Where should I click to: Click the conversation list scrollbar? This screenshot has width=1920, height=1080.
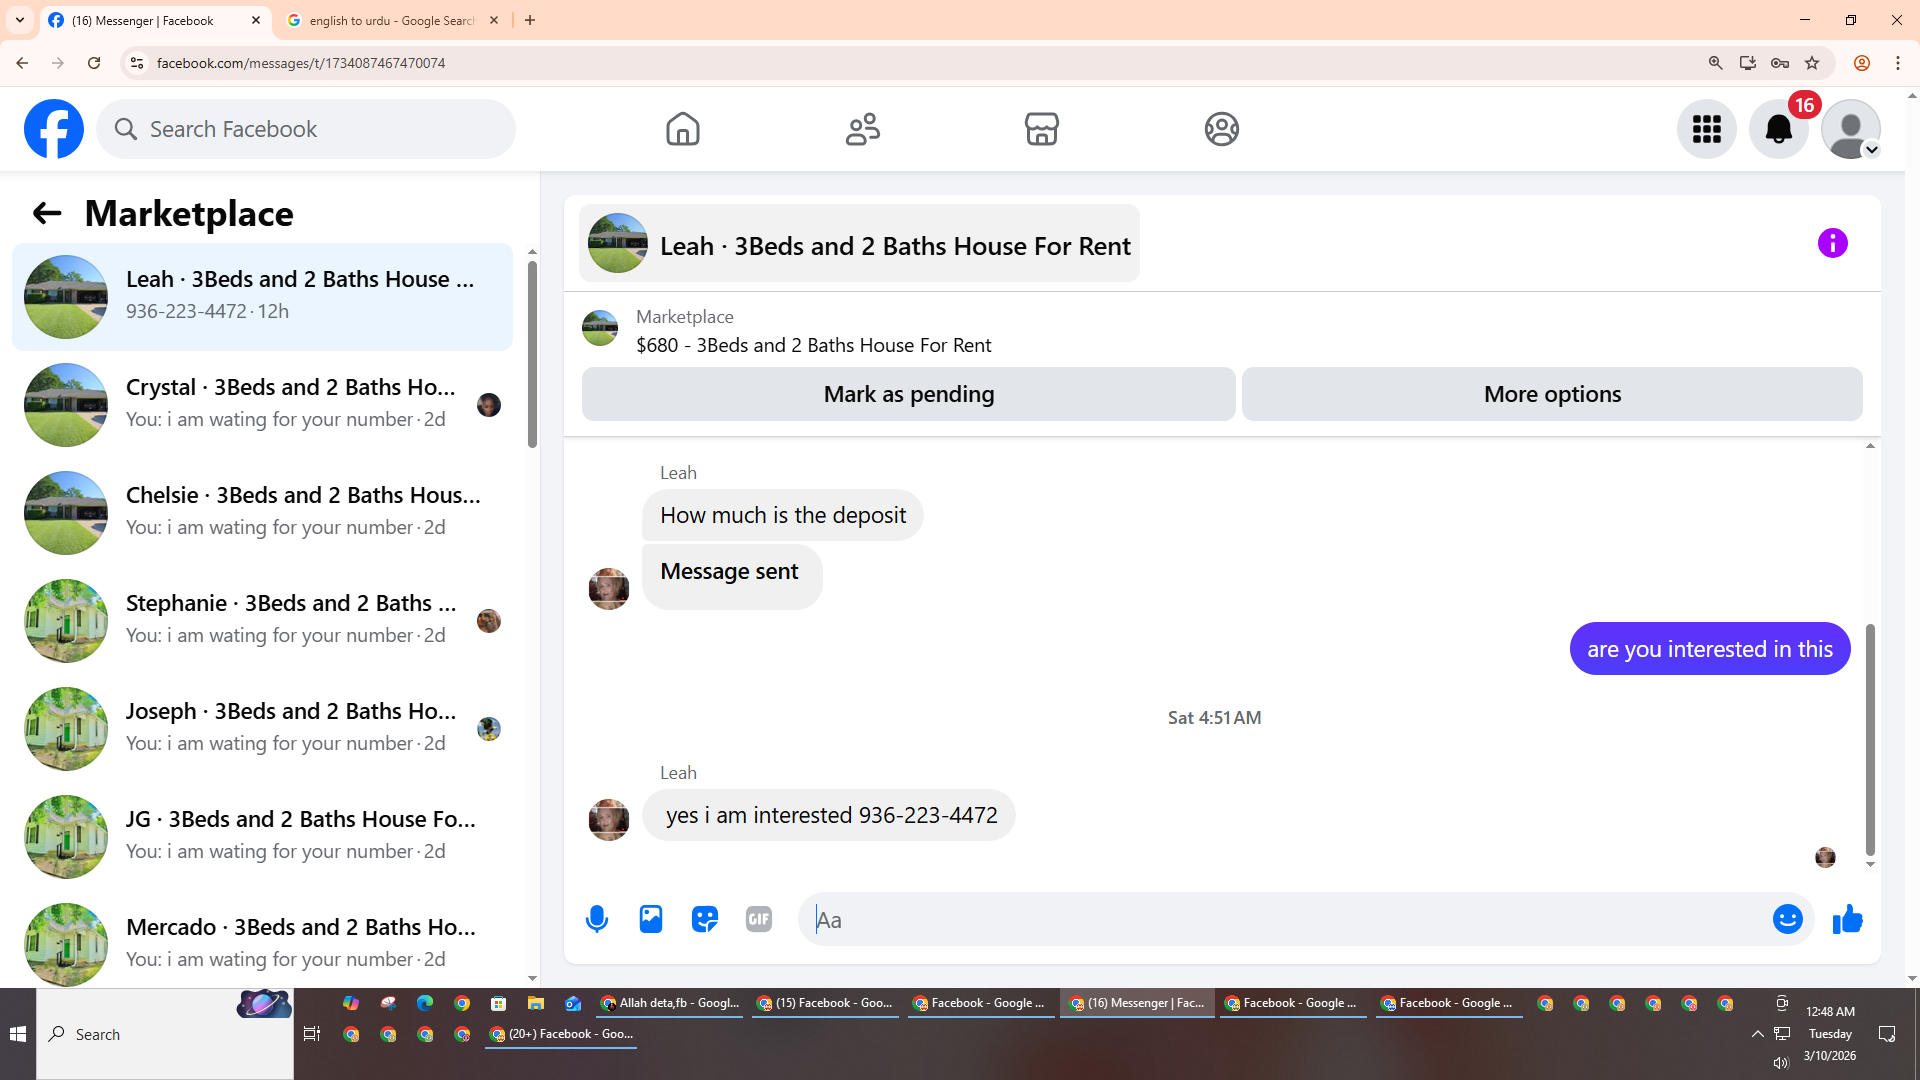click(x=532, y=355)
